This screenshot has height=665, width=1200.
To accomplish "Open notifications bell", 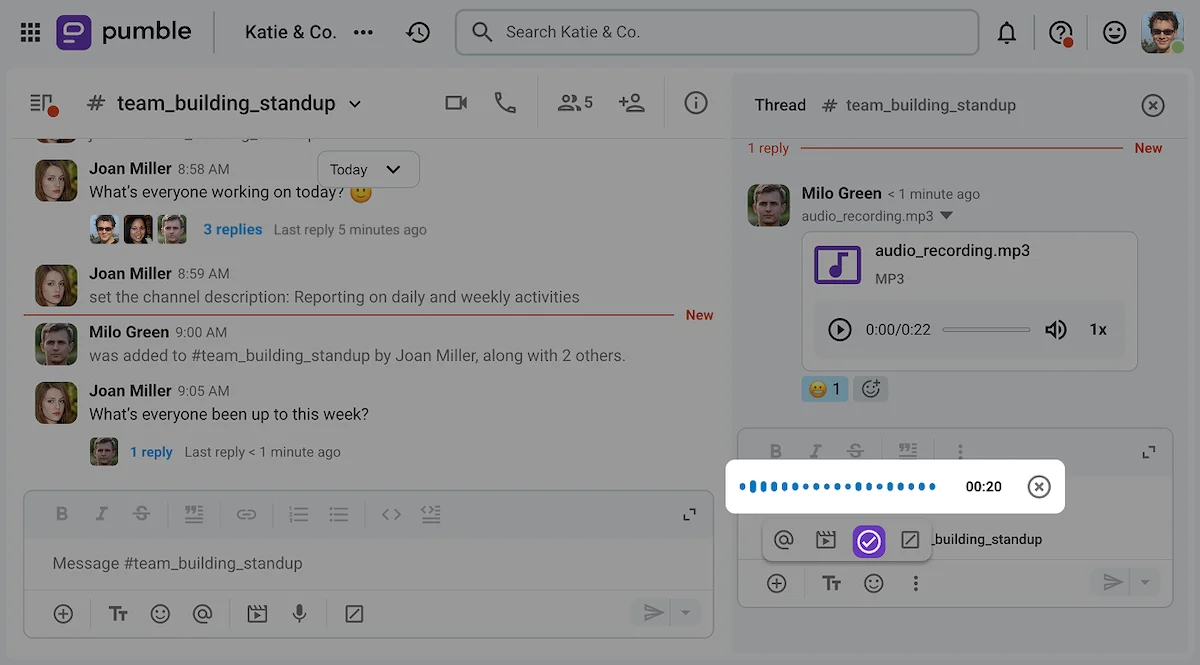I will pyautogui.click(x=1007, y=33).
